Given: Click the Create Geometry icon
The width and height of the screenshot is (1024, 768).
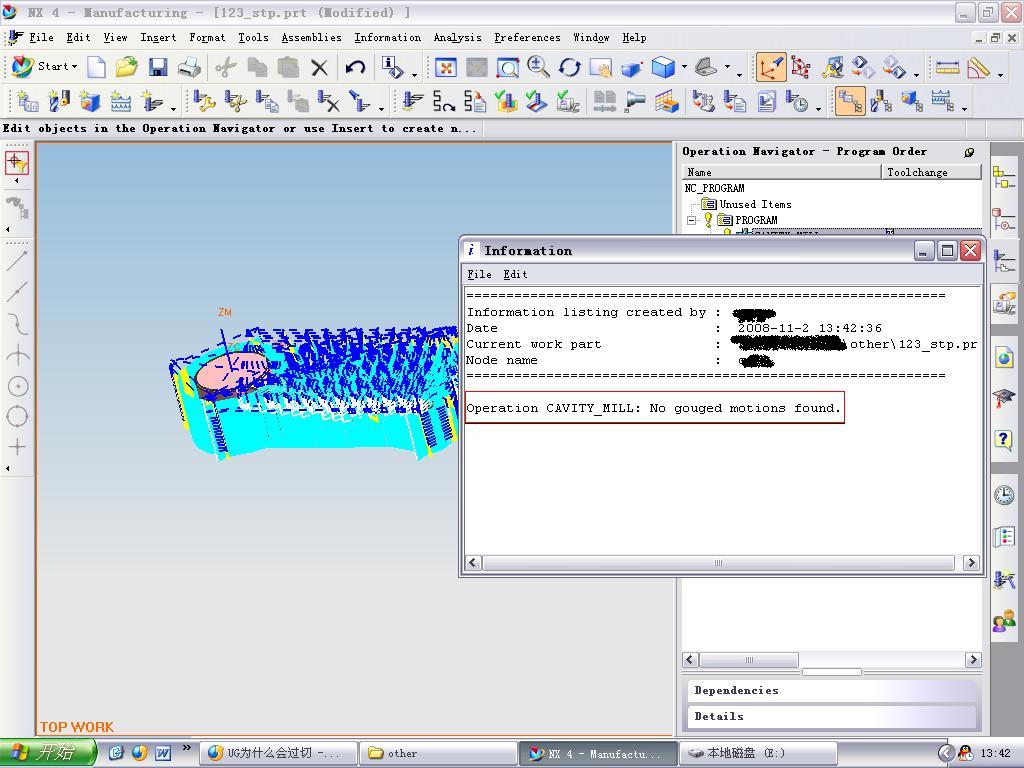Looking at the screenshot, I should 89,101.
